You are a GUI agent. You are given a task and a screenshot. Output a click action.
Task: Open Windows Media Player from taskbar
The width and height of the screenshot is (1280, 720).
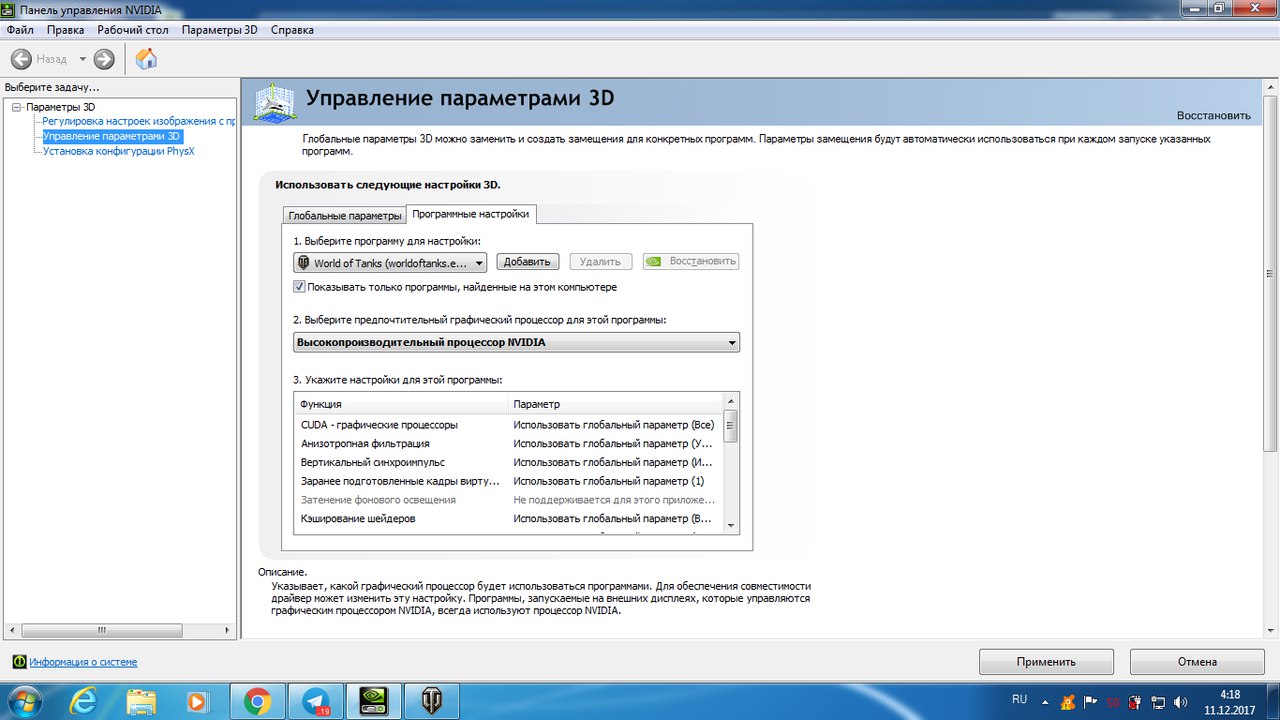(x=198, y=701)
